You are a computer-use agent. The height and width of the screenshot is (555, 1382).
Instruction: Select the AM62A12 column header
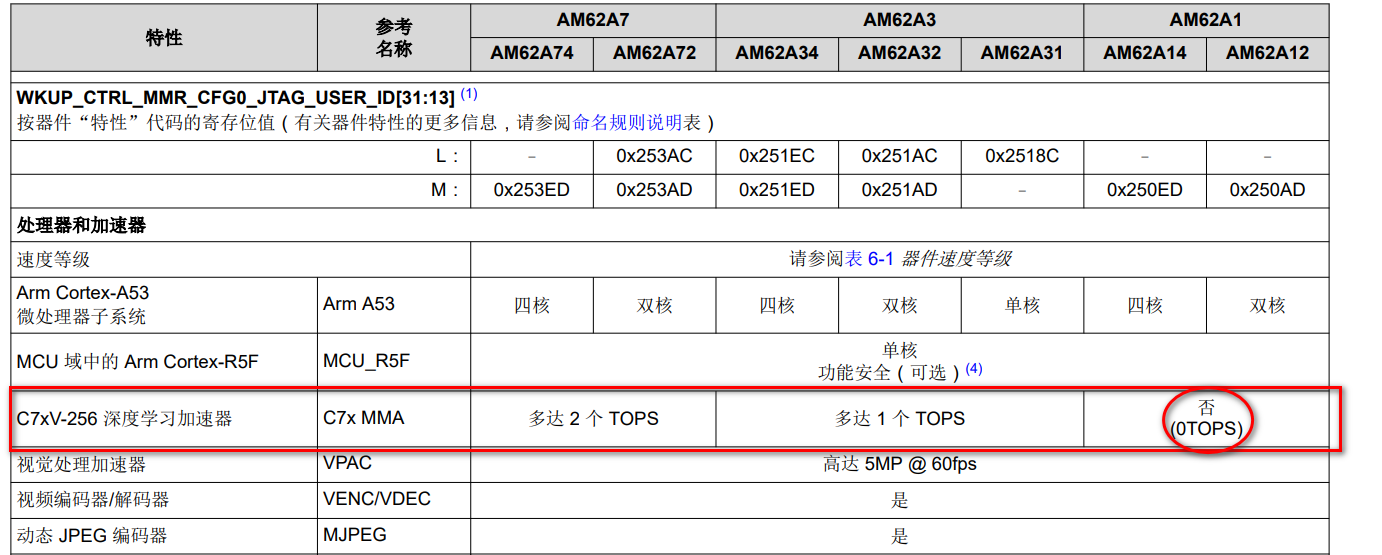pos(1267,53)
